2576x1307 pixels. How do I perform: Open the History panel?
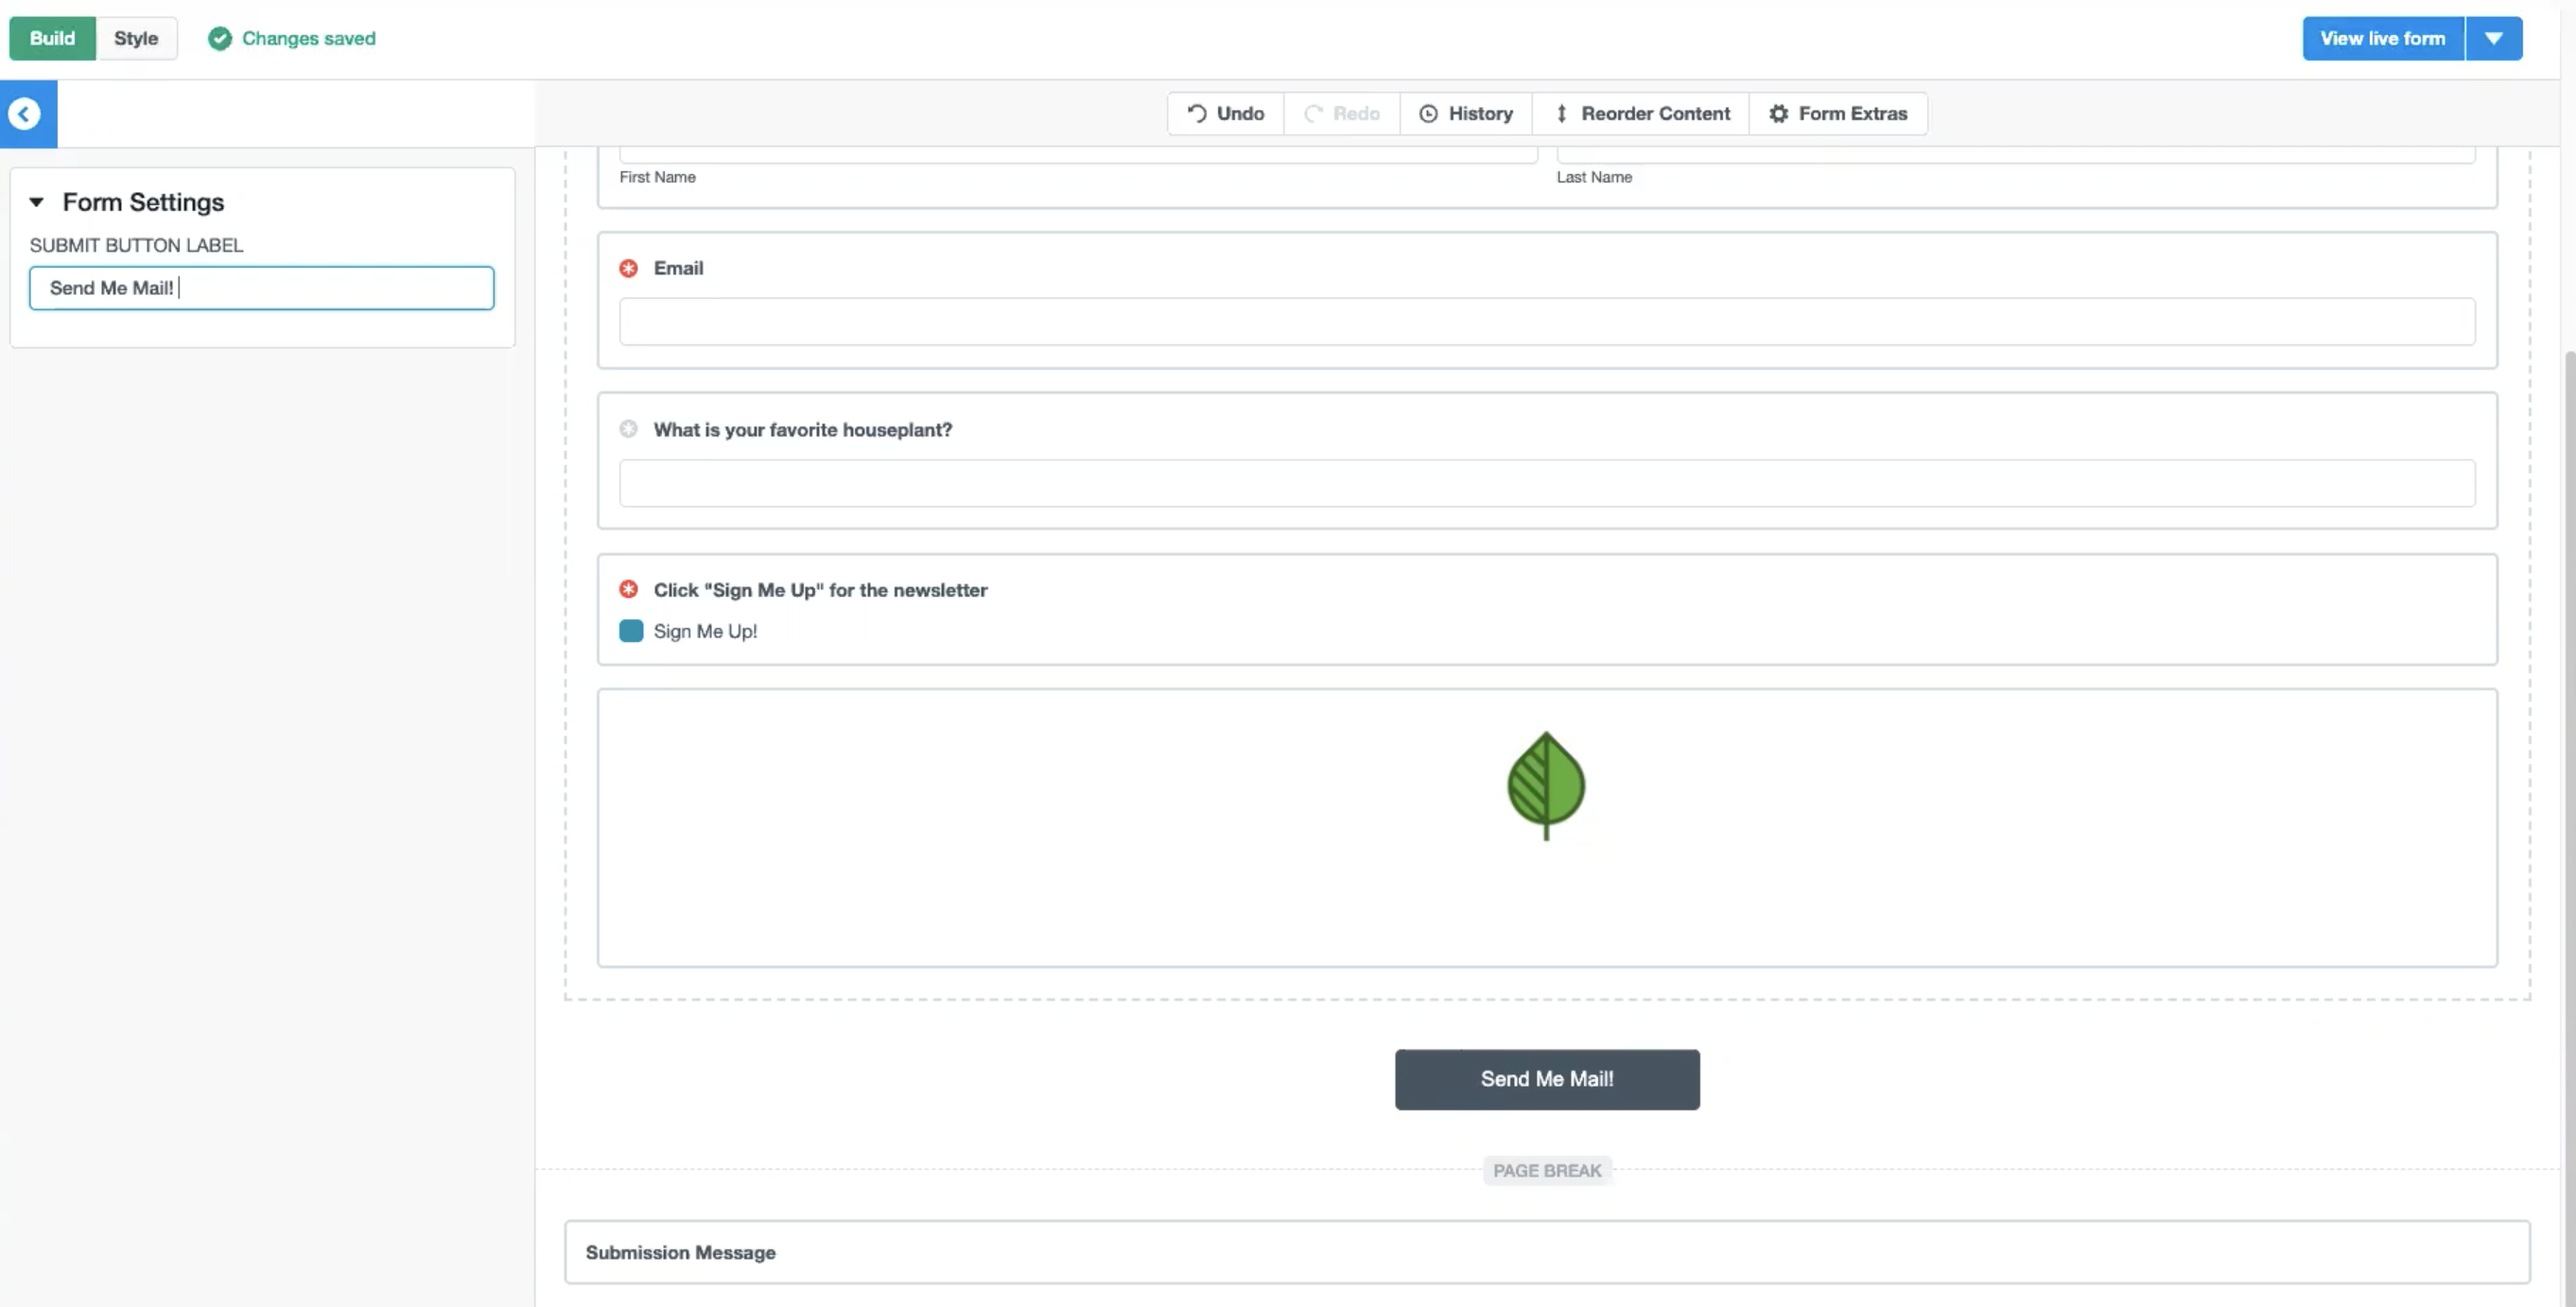tap(1466, 114)
